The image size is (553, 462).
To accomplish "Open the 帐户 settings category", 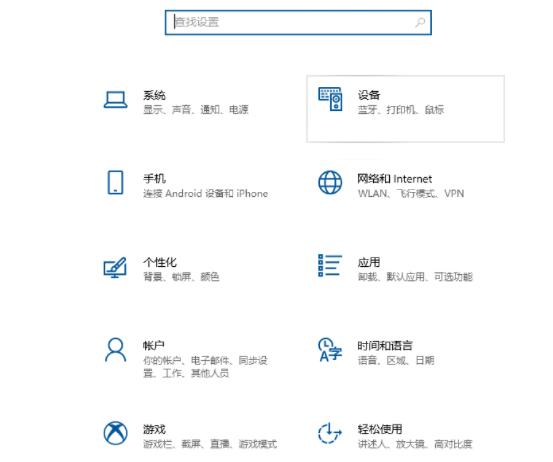I will tap(190, 358).
